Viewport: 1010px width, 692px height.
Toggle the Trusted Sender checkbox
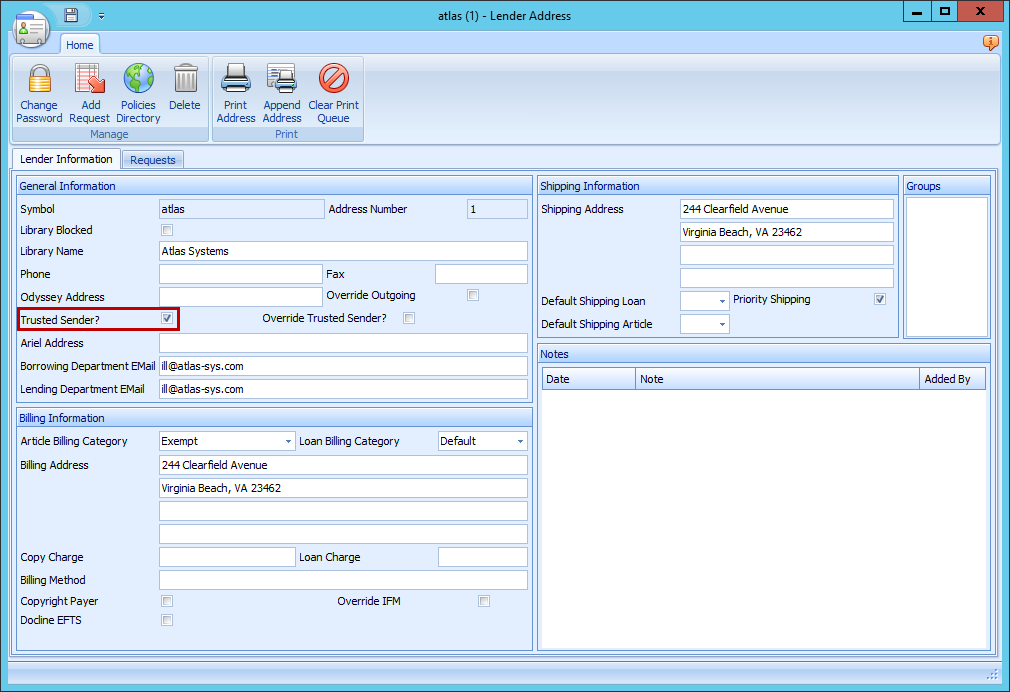tap(166, 319)
